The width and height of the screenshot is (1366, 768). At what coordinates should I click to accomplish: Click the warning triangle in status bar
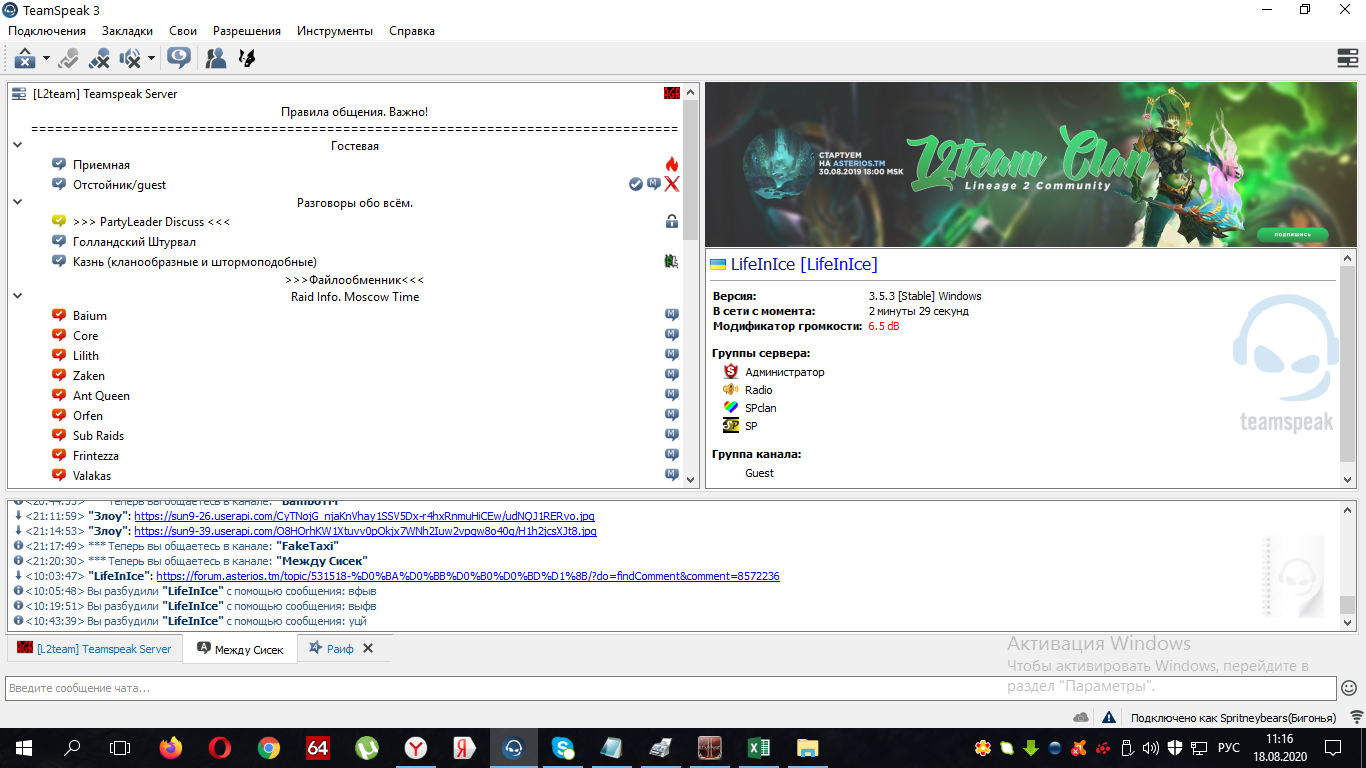1108,717
